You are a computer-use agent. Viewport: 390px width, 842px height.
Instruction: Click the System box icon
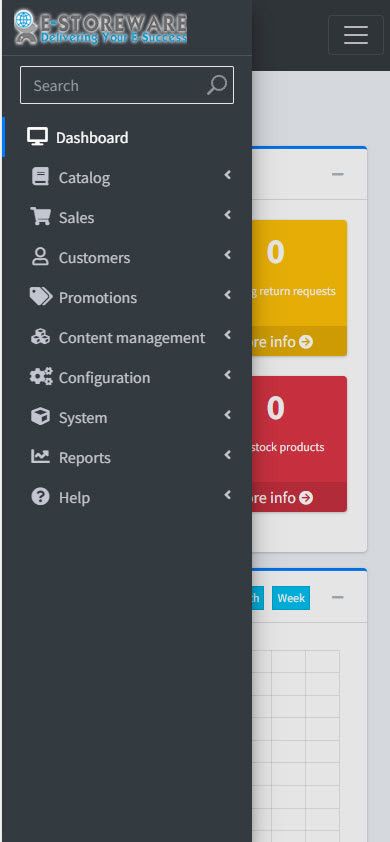click(40, 417)
